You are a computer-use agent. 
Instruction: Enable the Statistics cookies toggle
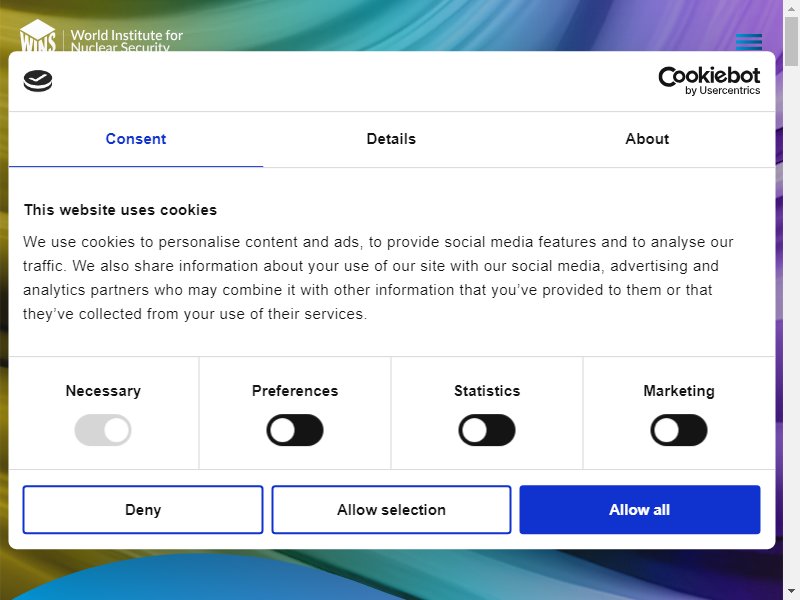(x=487, y=430)
